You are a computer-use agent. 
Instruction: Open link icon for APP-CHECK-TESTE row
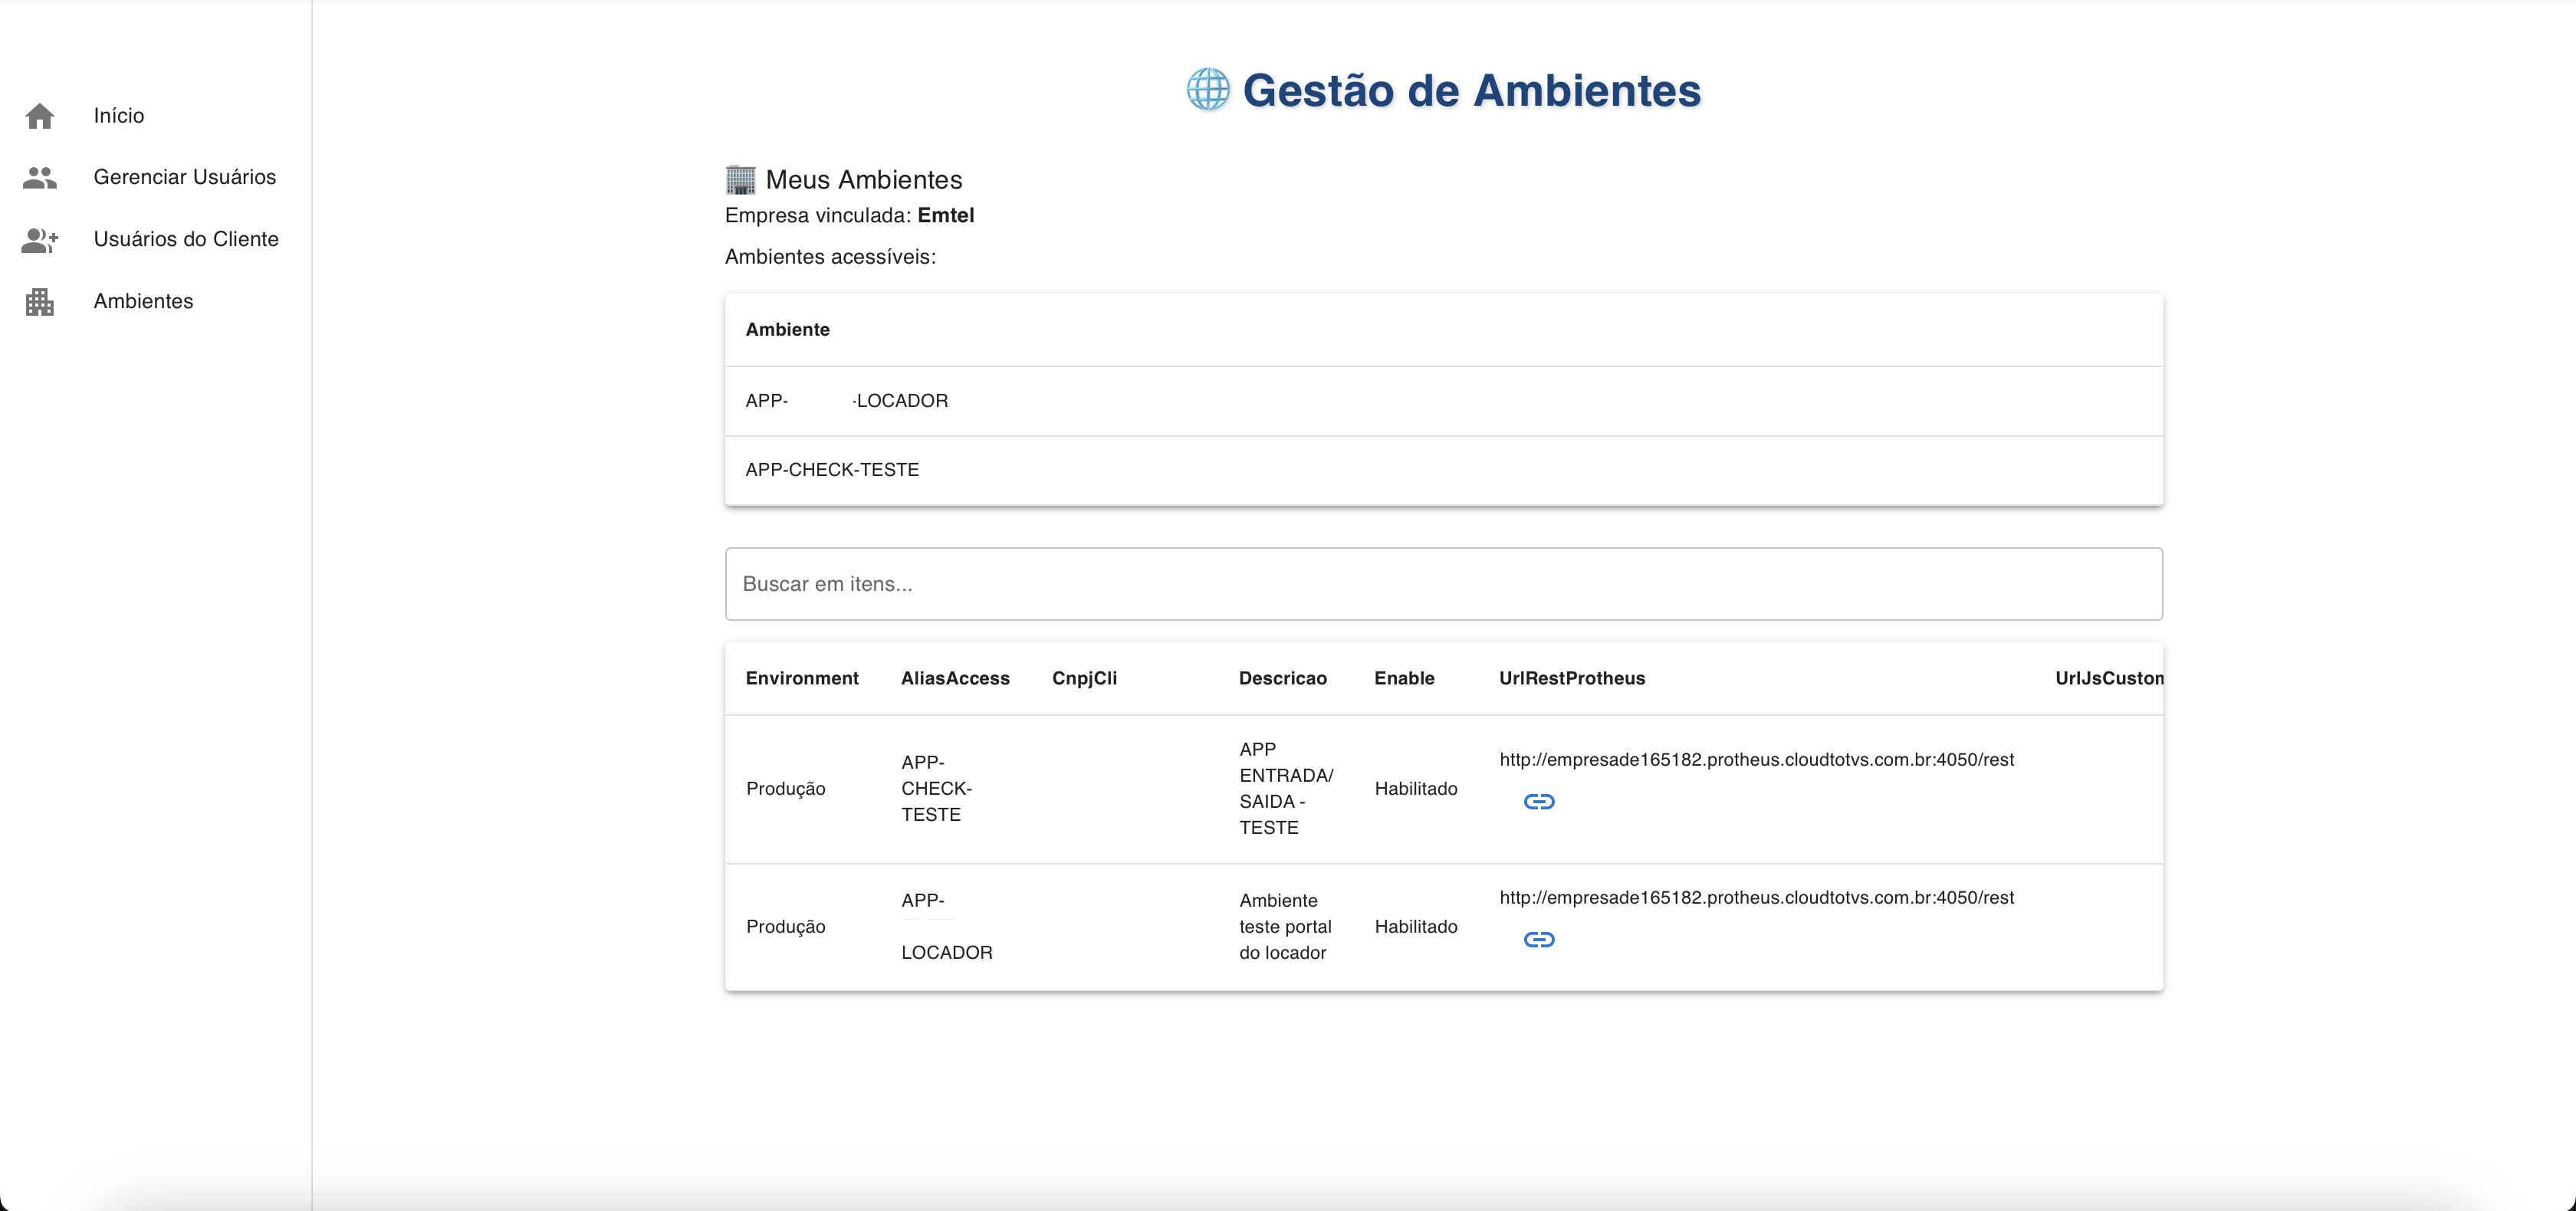(1538, 802)
